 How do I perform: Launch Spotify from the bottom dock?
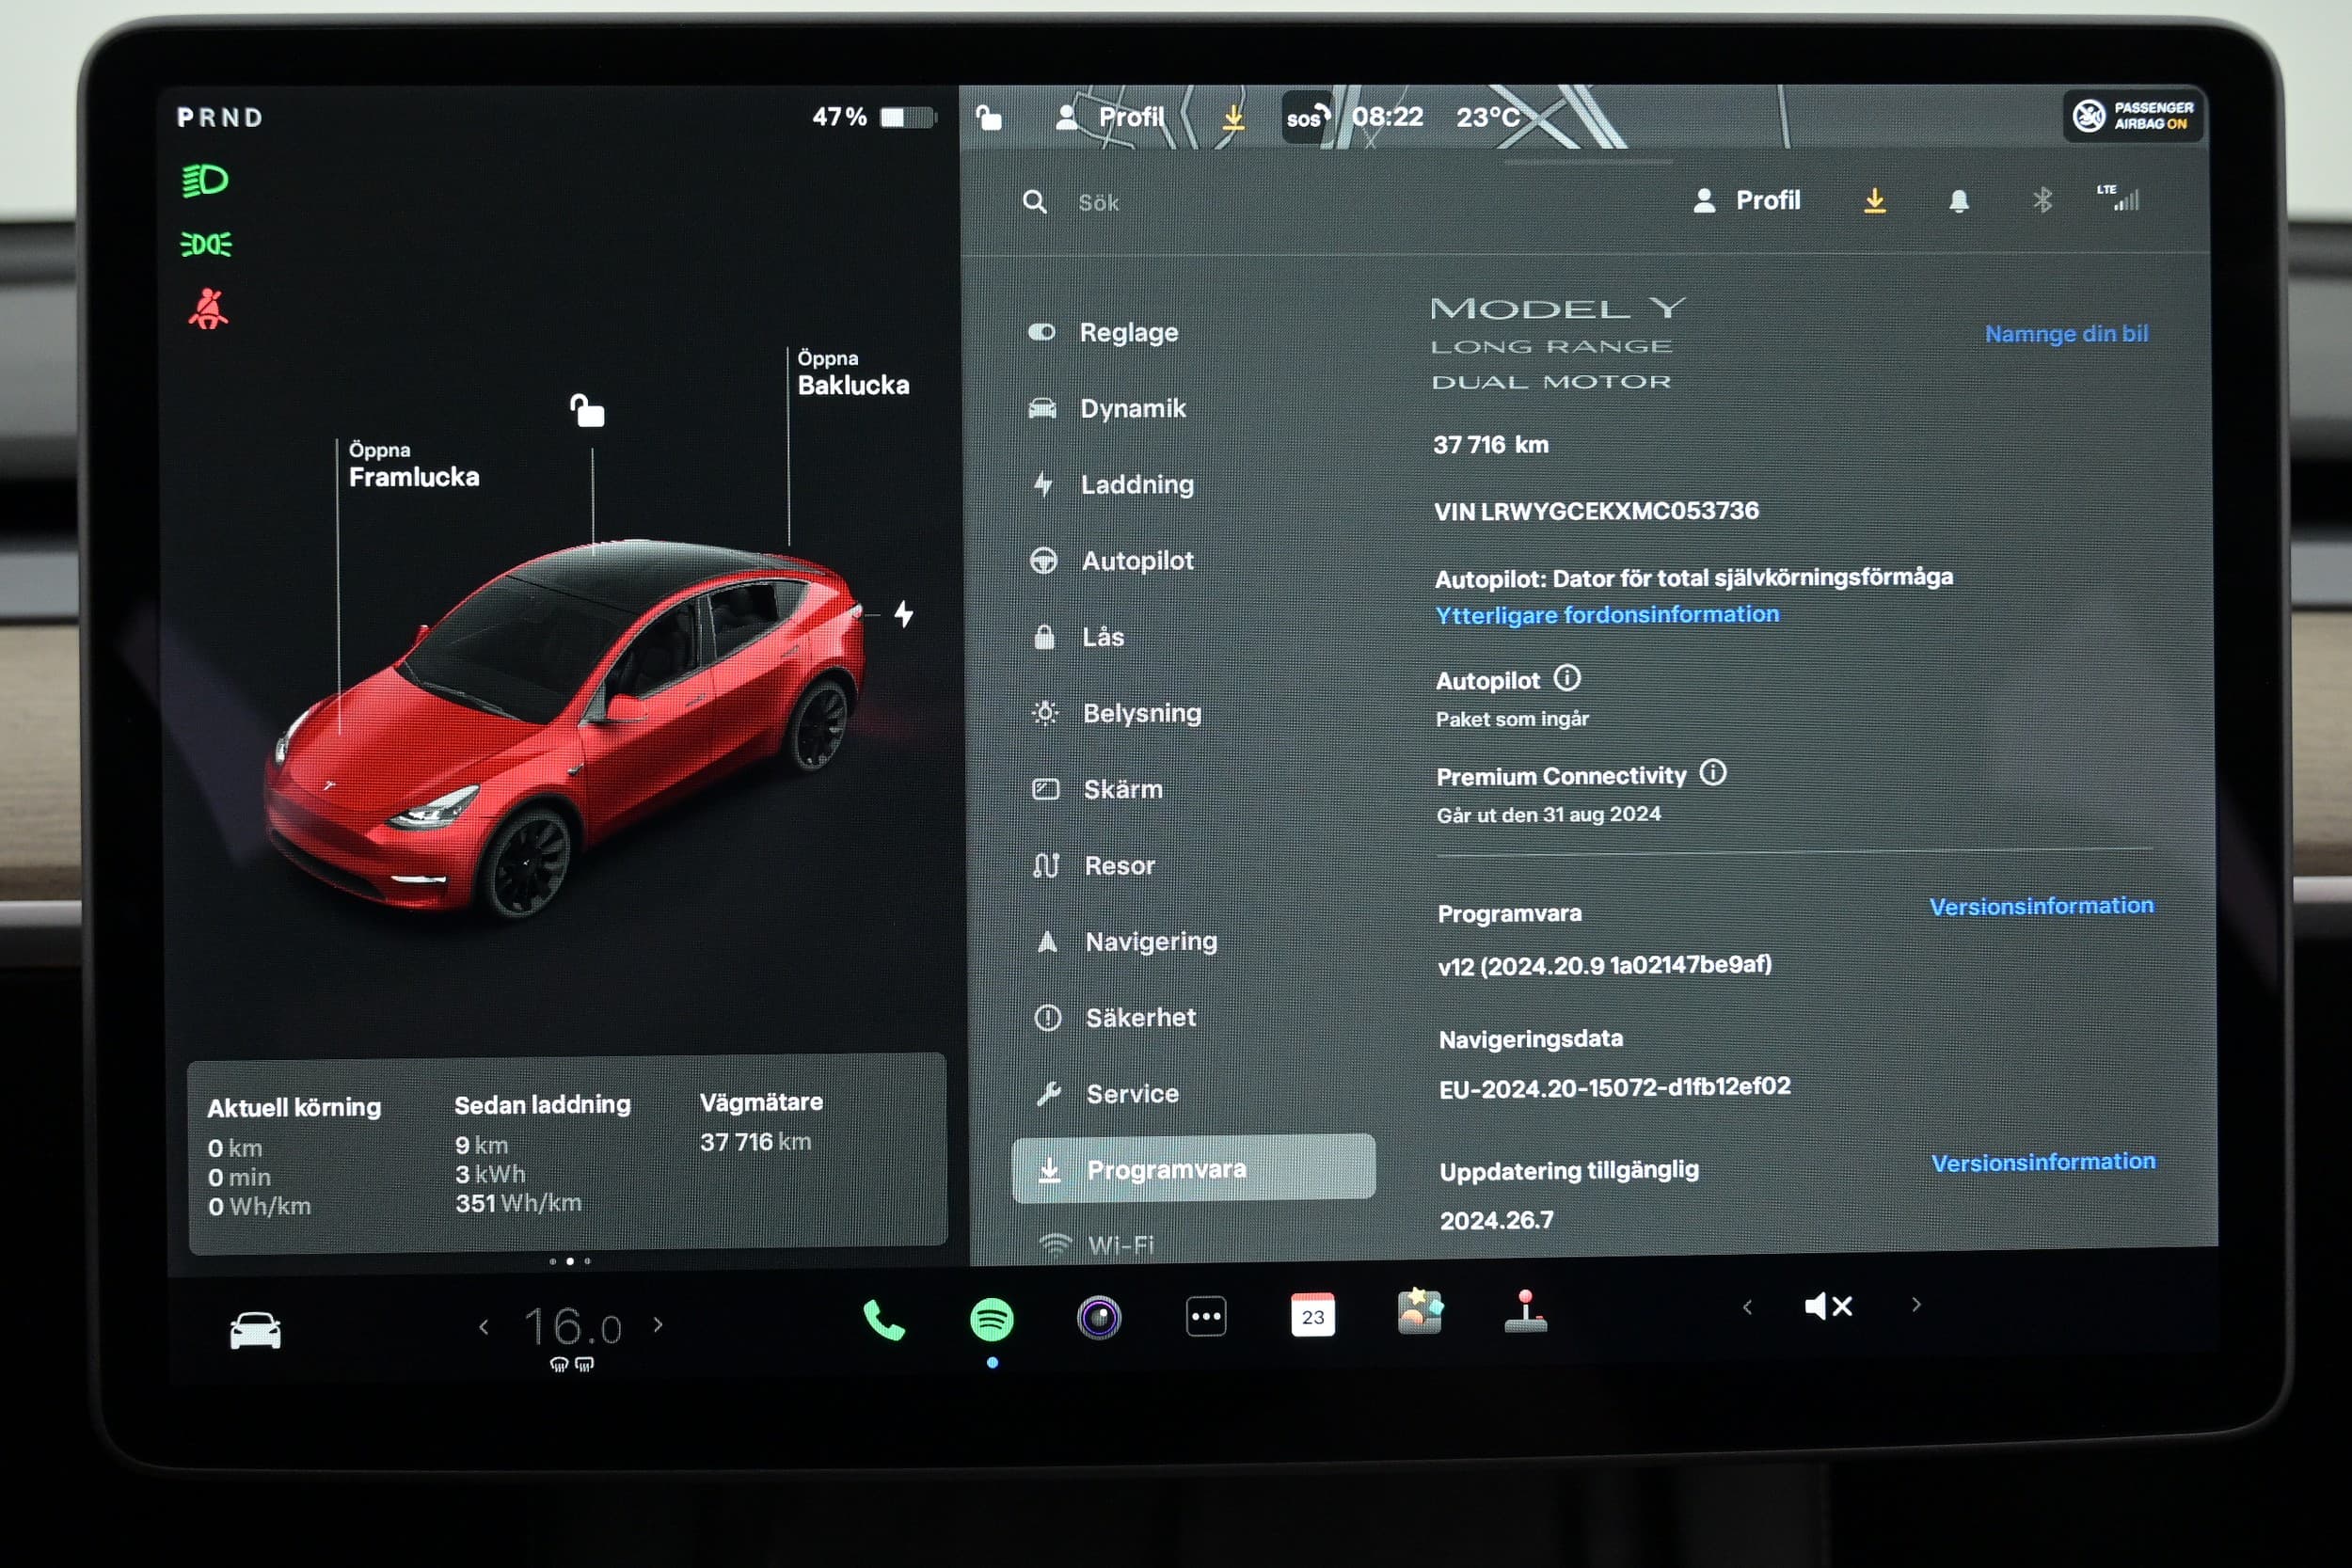[x=991, y=1319]
